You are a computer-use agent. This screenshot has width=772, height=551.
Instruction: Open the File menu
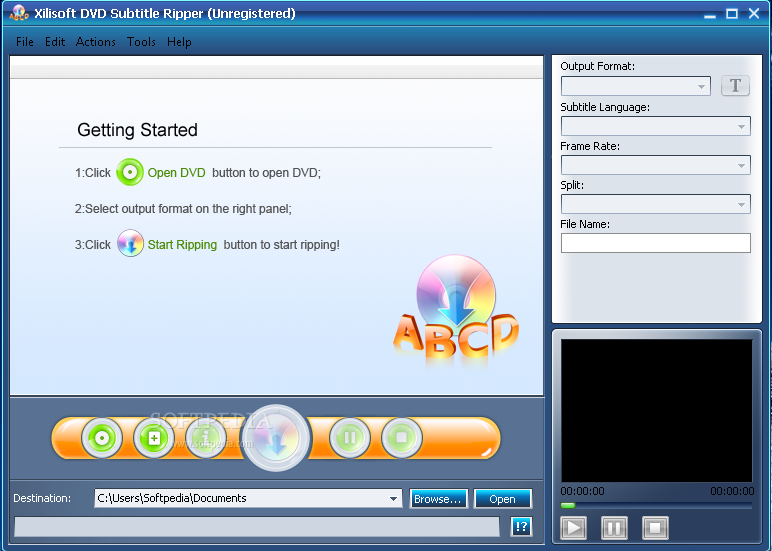pos(25,42)
